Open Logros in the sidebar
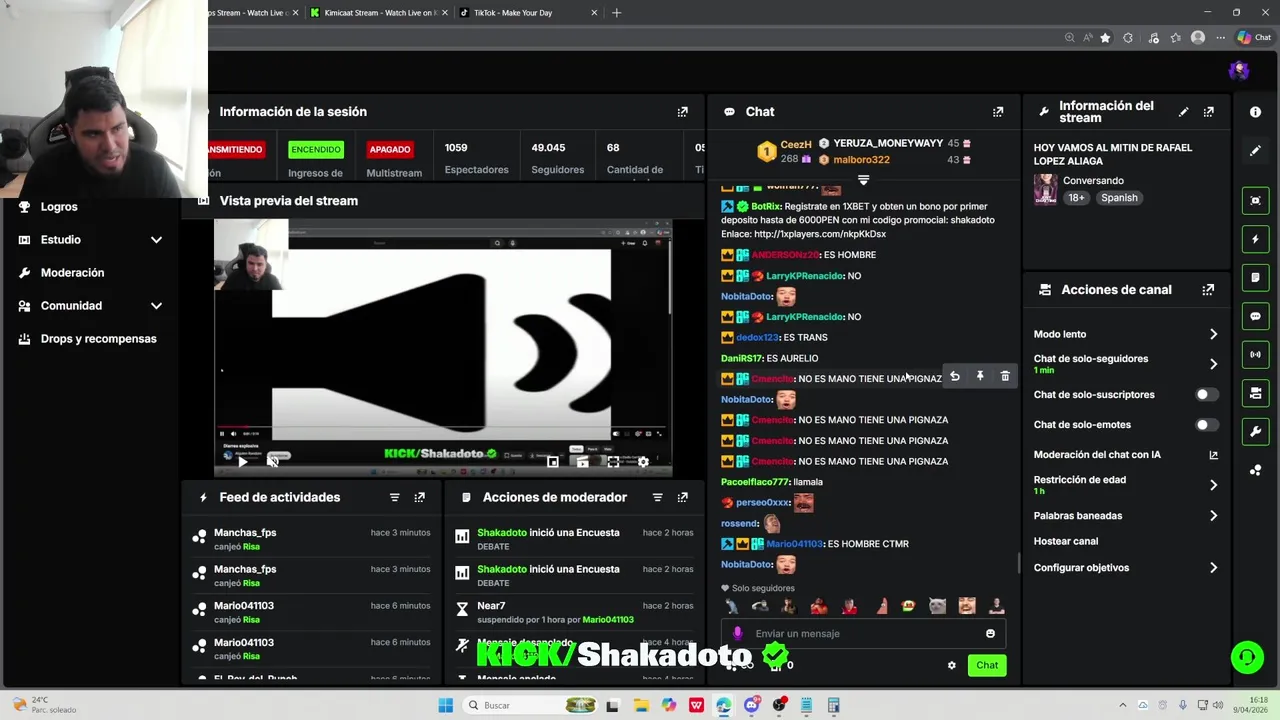The image size is (1280, 720). point(59,207)
